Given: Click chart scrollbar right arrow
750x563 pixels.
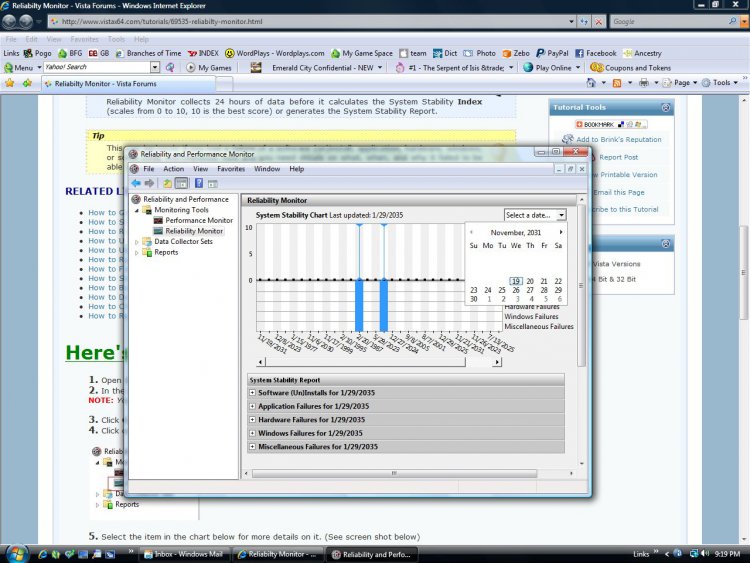Looking at the screenshot, I should [x=497, y=362].
